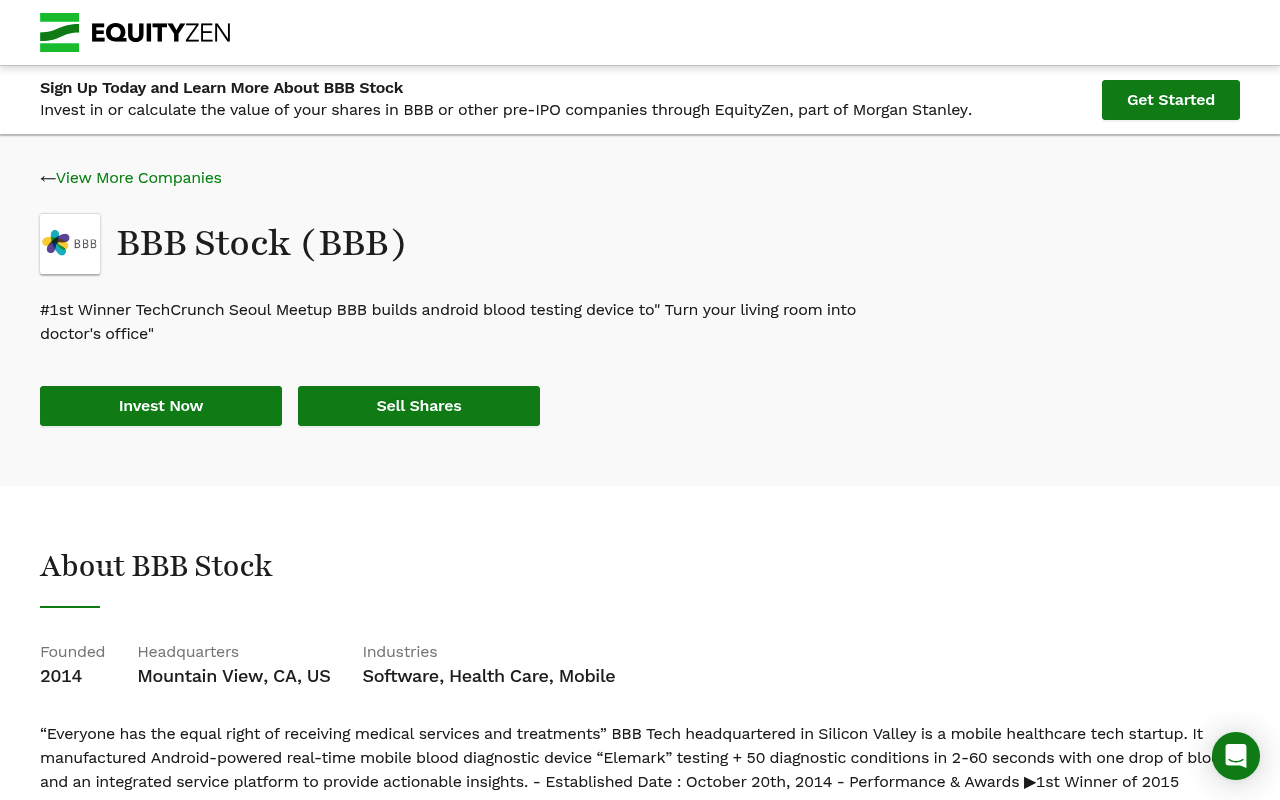The height and width of the screenshot is (800, 1280).
Task: Click the Sign Up Today banner headline
Action: coord(222,88)
